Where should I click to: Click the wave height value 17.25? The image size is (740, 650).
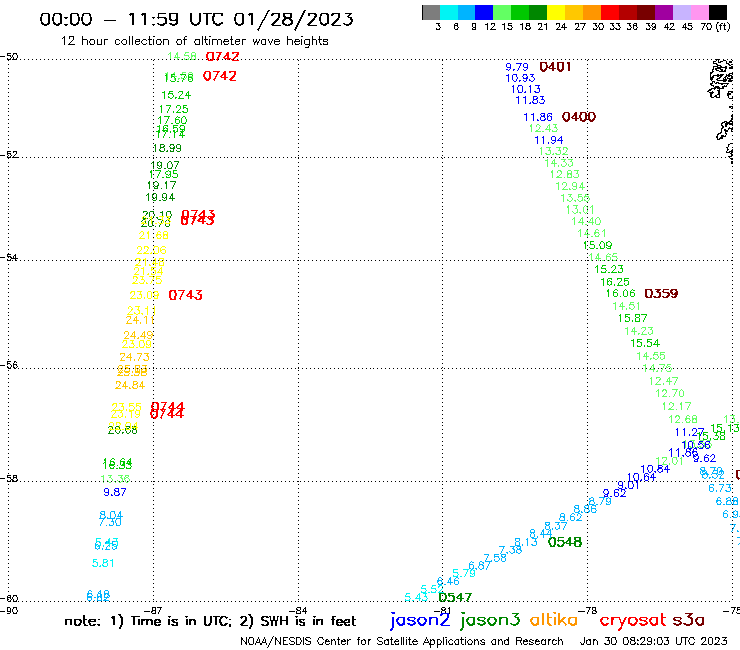pyautogui.click(x=173, y=110)
